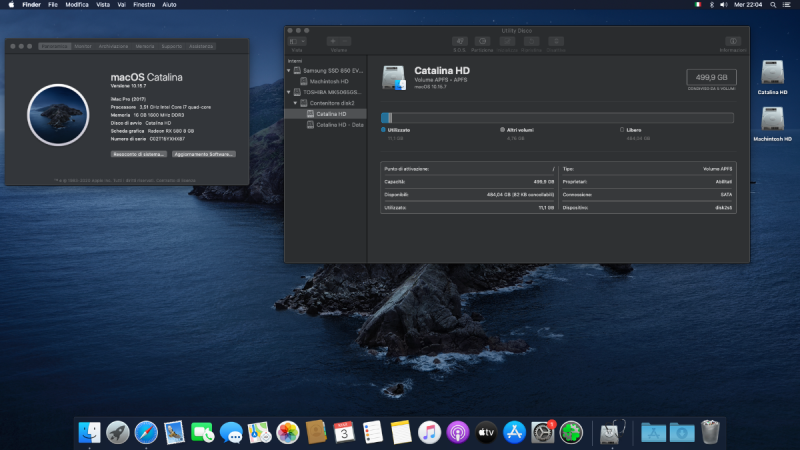Collapse the Samsung SSD 850 disk tree
The height and width of the screenshot is (450, 800).
[x=290, y=71]
